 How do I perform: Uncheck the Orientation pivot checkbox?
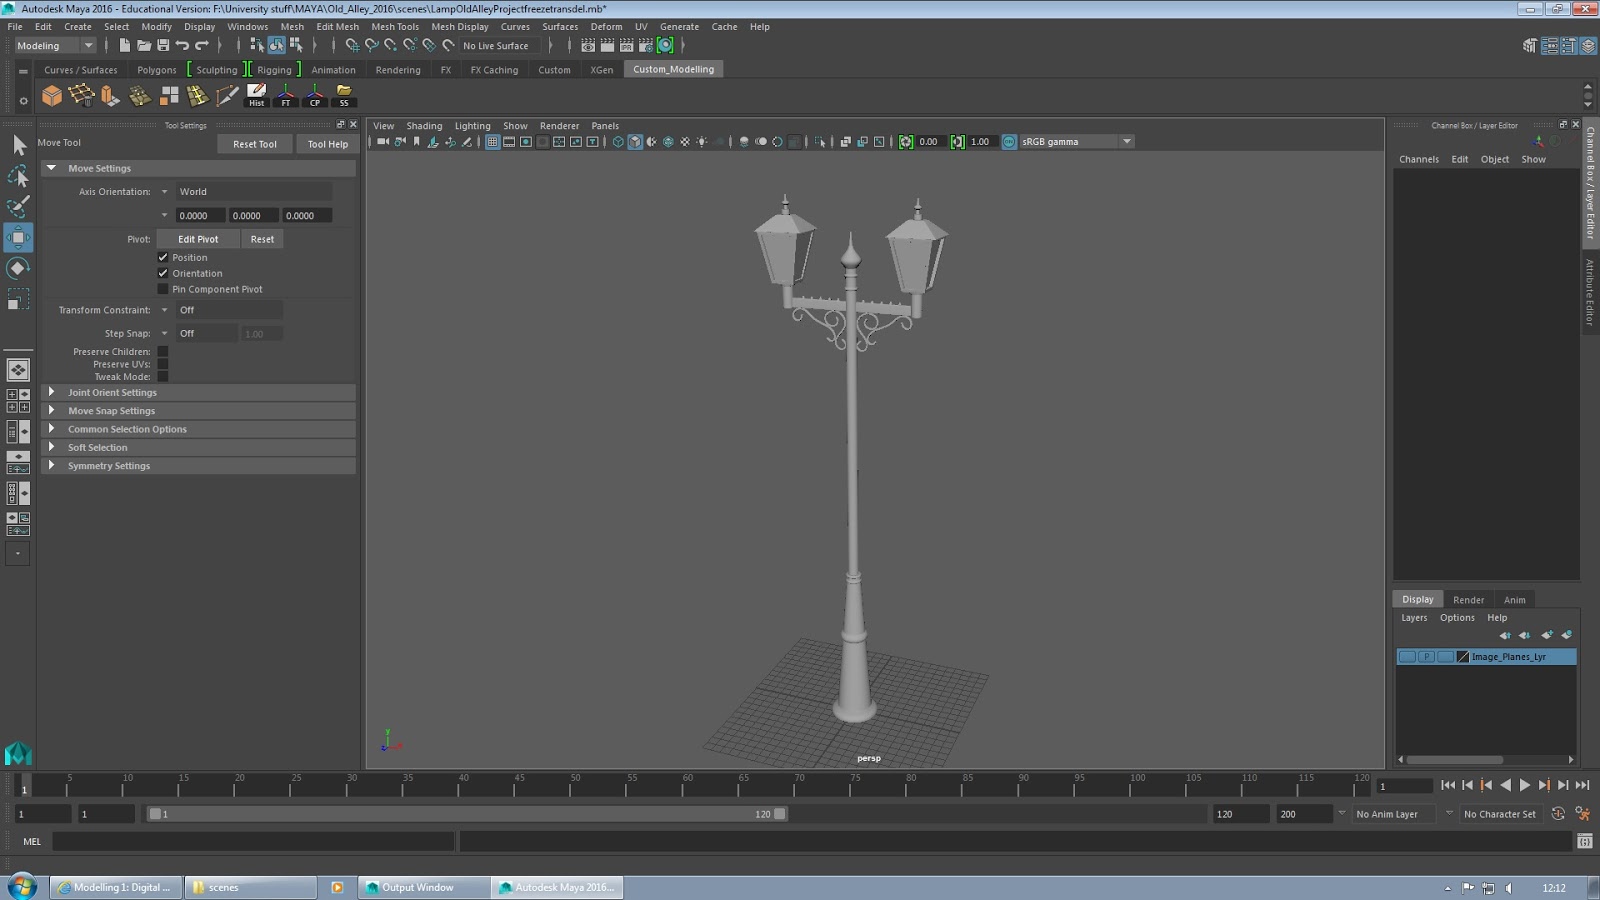pos(163,272)
